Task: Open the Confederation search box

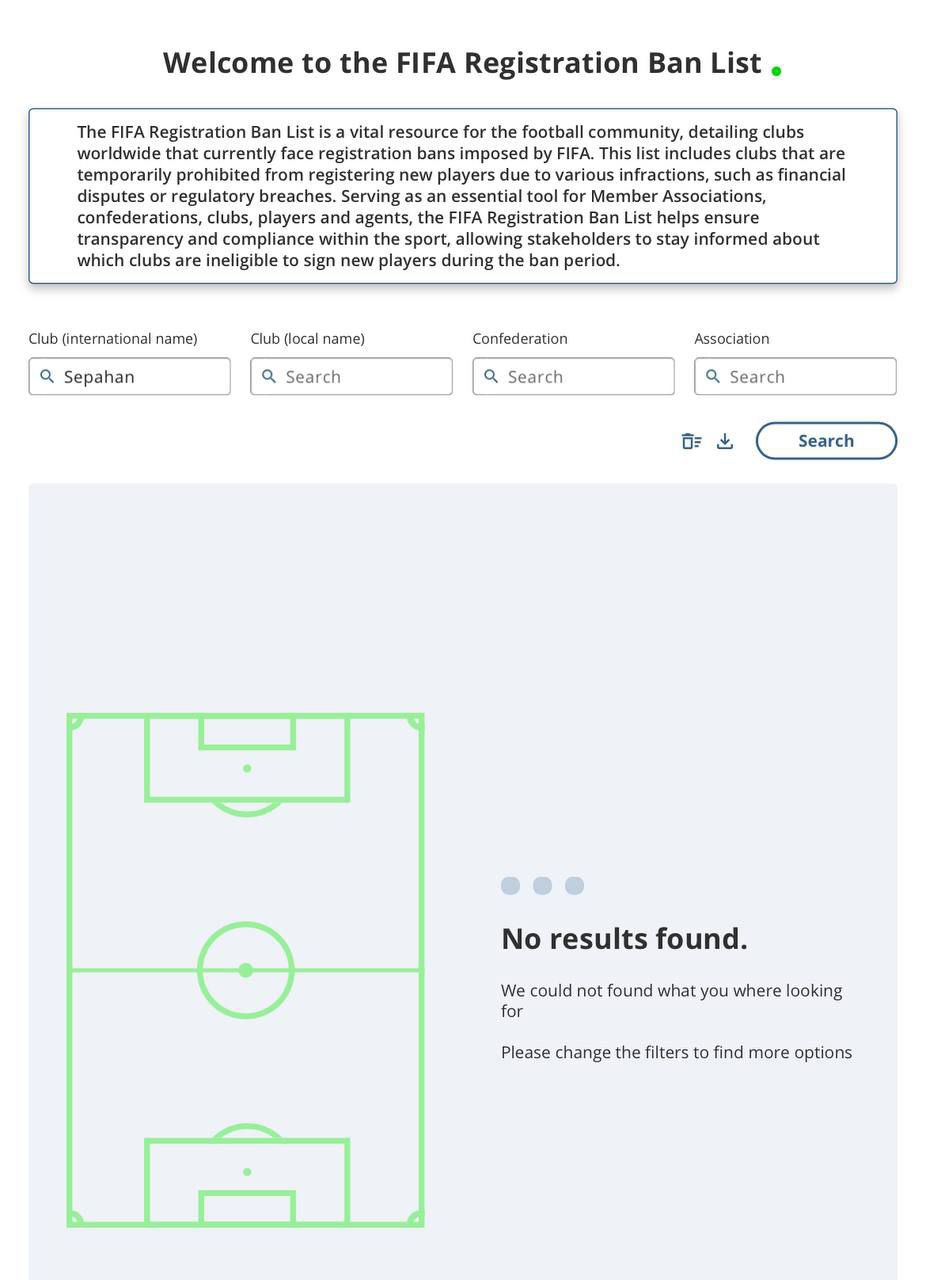Action: click(574, 376)
